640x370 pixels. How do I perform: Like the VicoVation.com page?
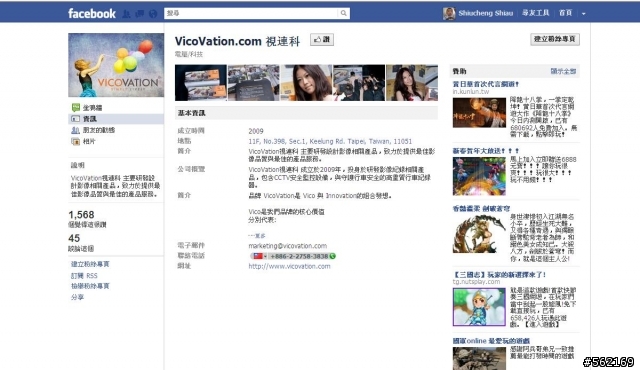(322, 40)
